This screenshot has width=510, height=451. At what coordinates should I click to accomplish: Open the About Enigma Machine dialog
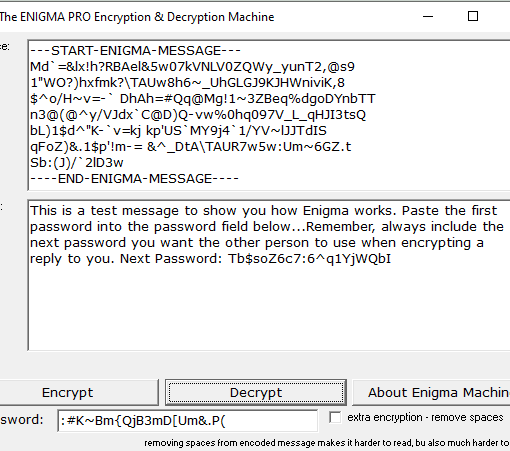tap(431, 392)
